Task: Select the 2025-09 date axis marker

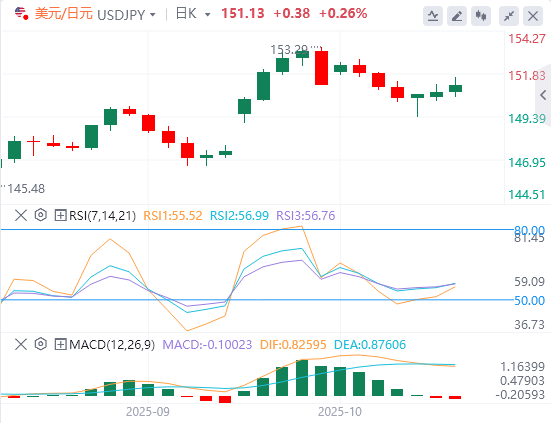Action: pos(148,411)
